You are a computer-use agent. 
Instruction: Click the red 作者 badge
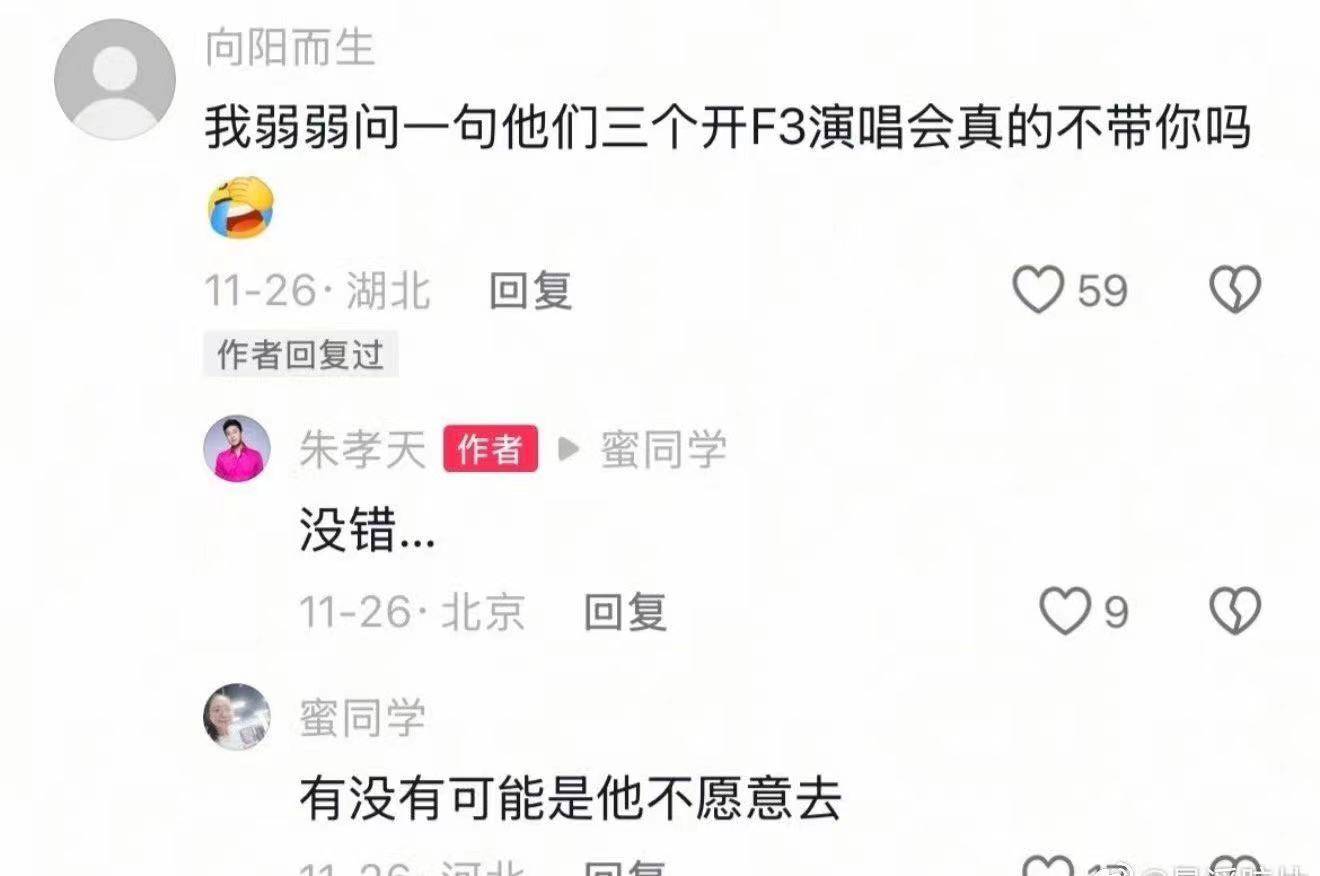coord(491,449)
